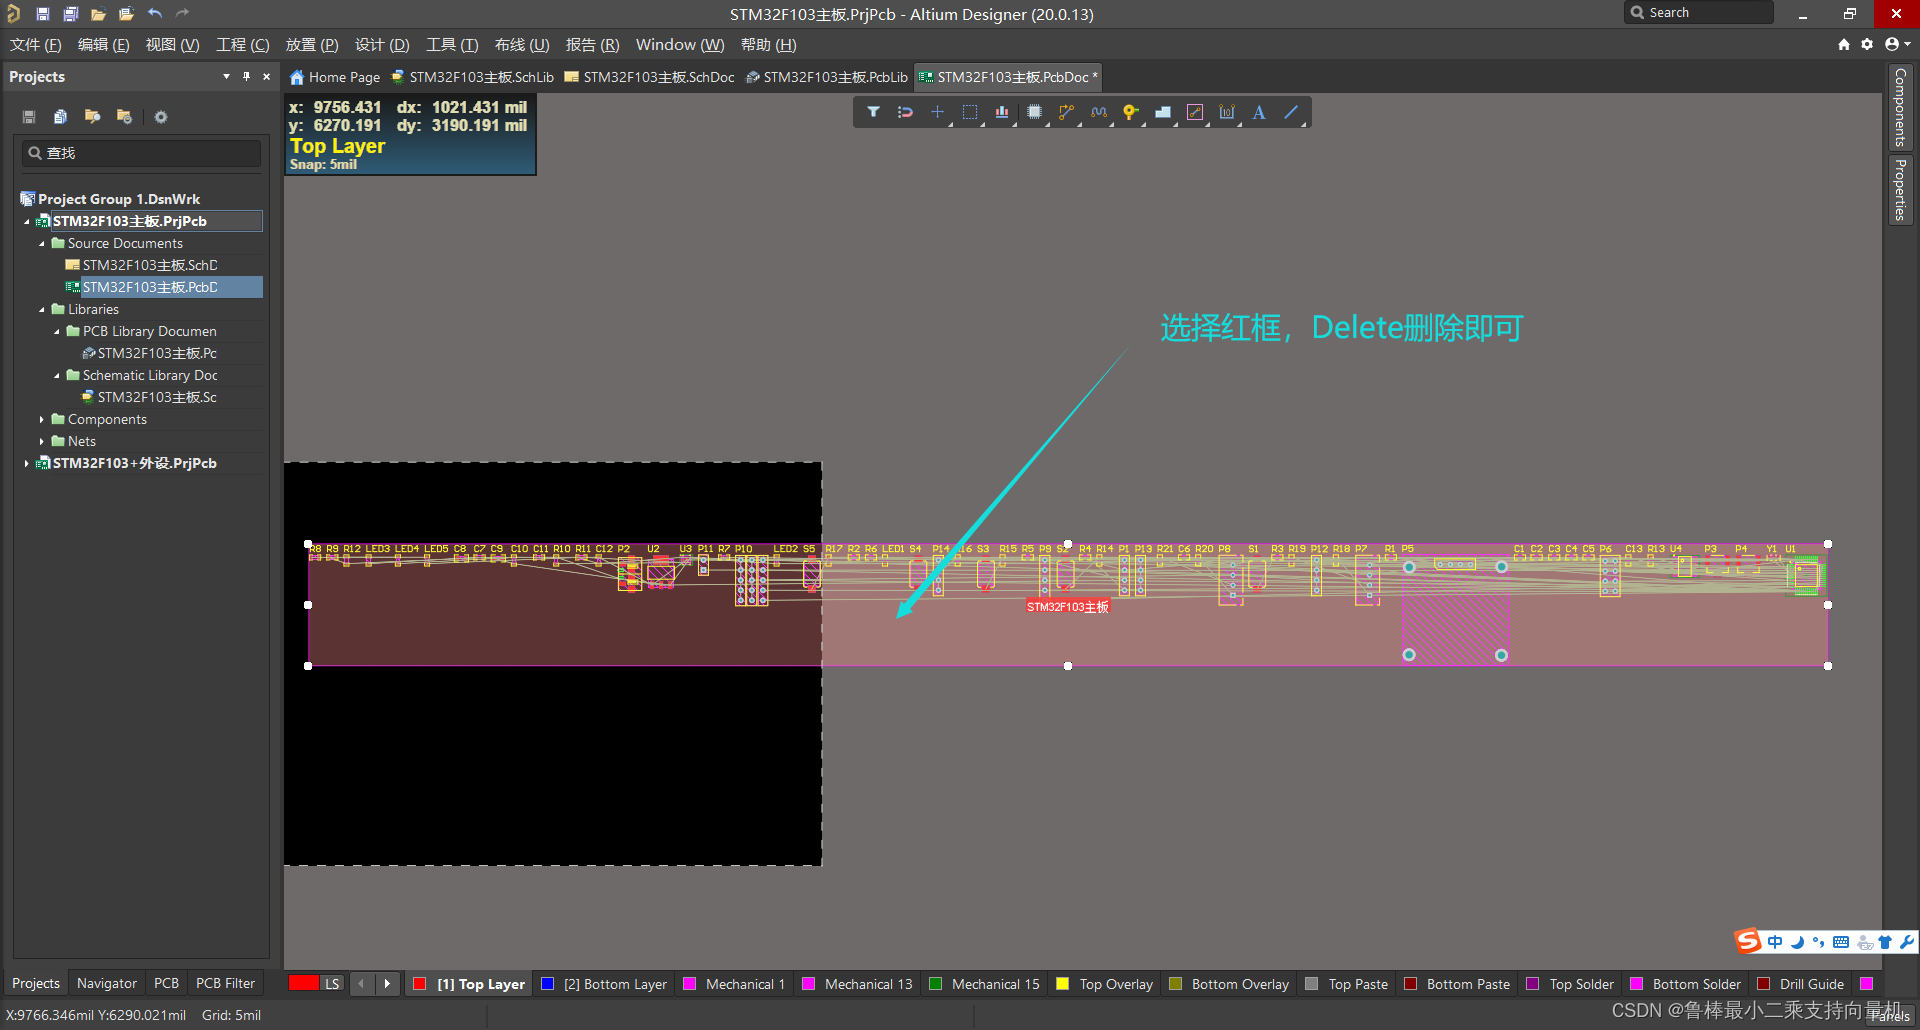The height and width of the screenshot is (1030, 1920).
Task: Click the Sogou input method S icon
Action: click(x=1748, y=940)
